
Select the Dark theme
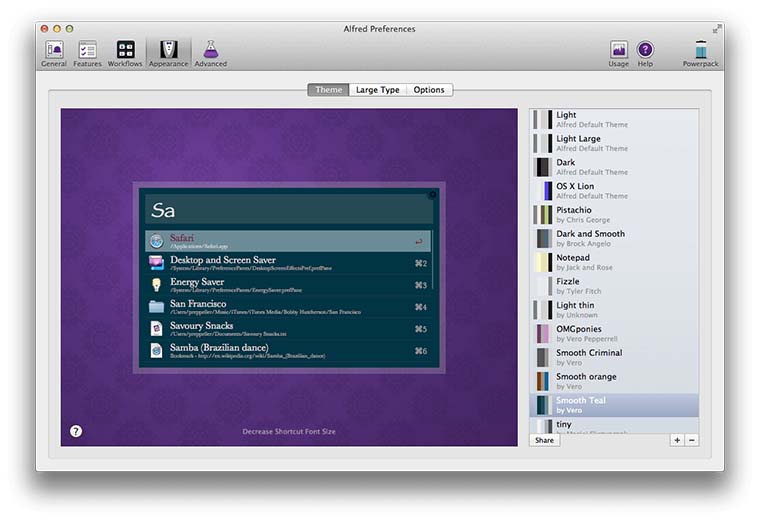pos(614,167)
